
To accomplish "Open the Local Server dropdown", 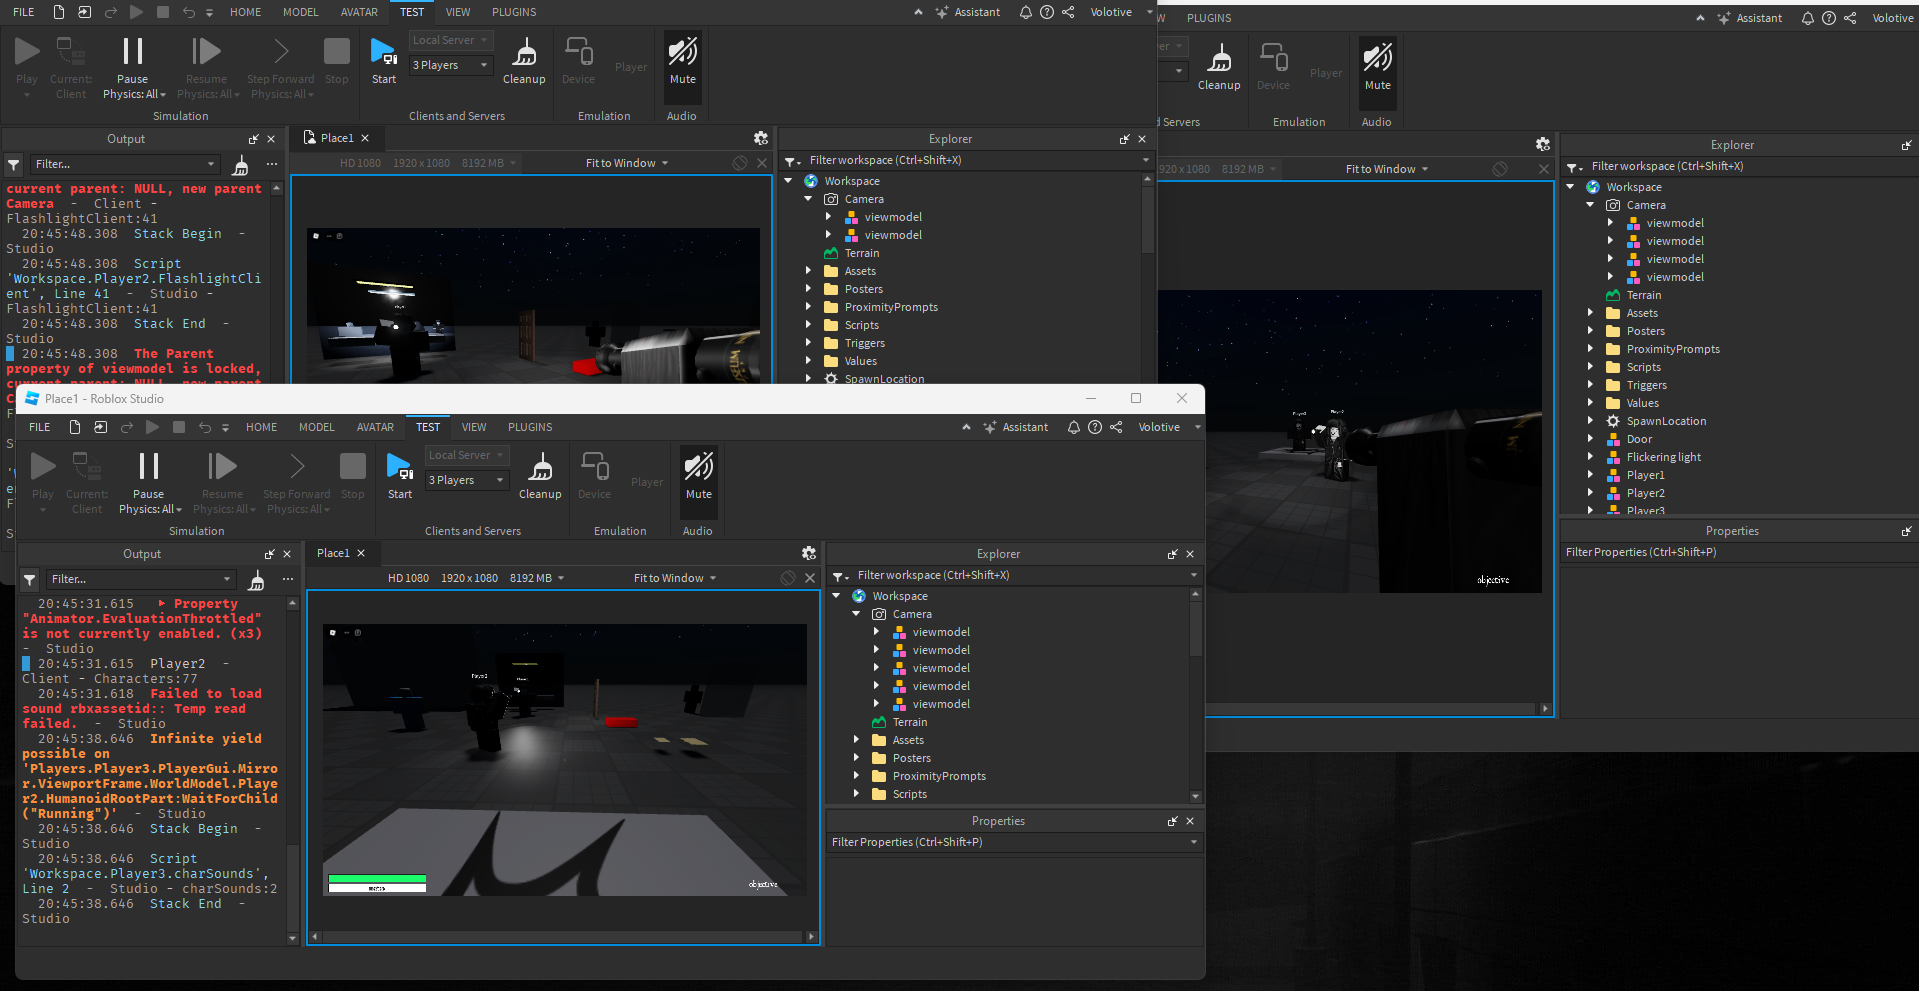I will pos(467,455).
